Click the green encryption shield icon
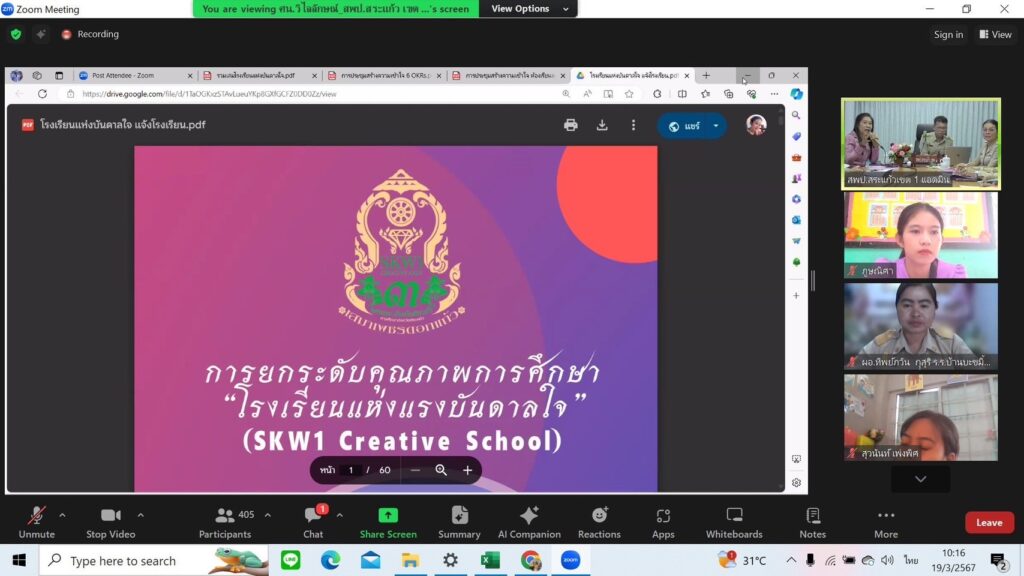 [16, 34]
